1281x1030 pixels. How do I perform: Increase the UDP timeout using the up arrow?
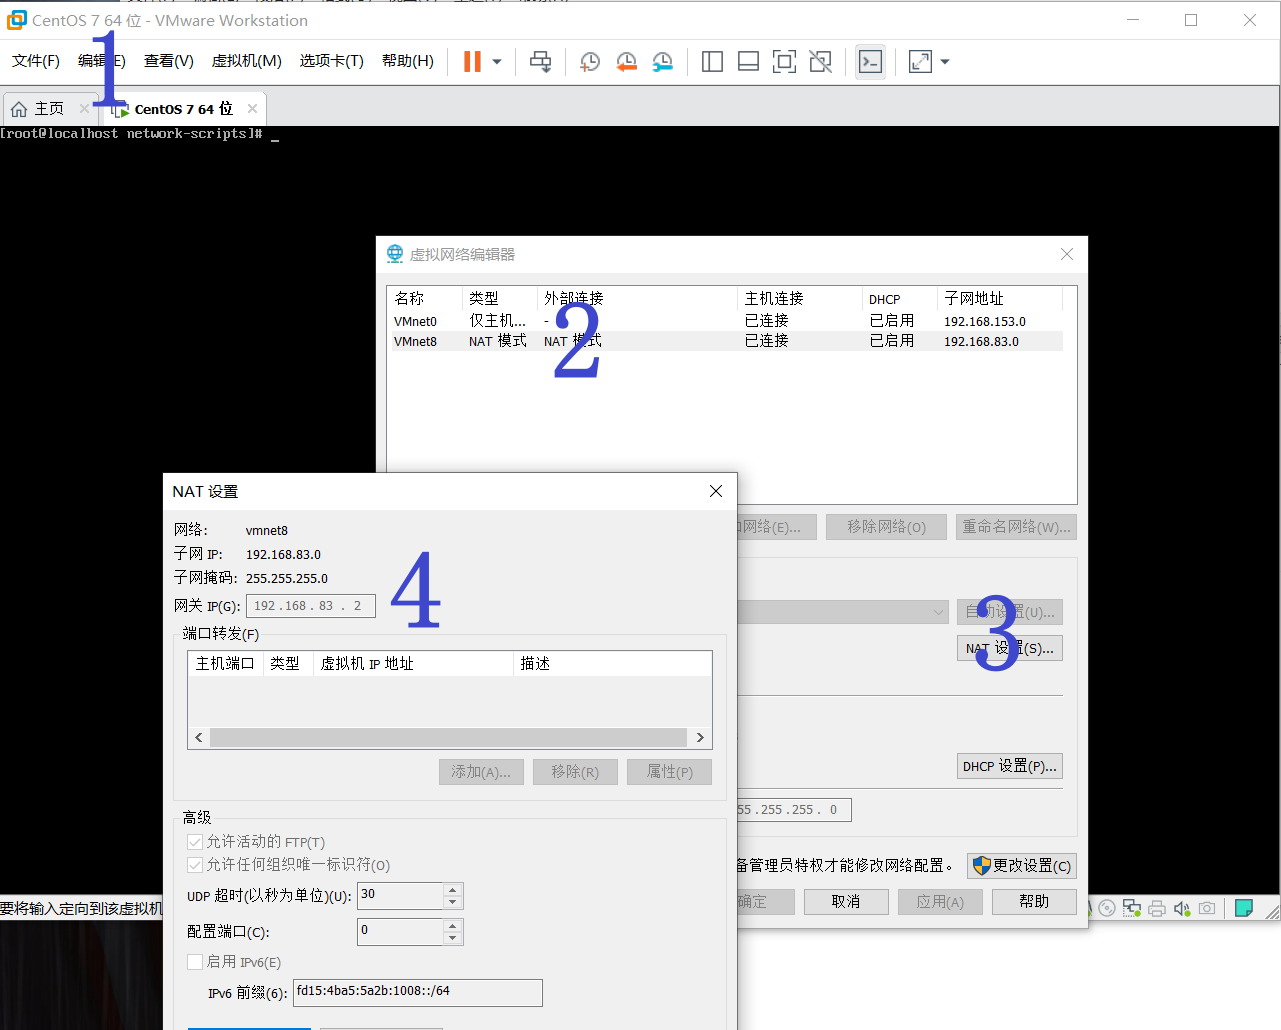click(x=453, y=890)
